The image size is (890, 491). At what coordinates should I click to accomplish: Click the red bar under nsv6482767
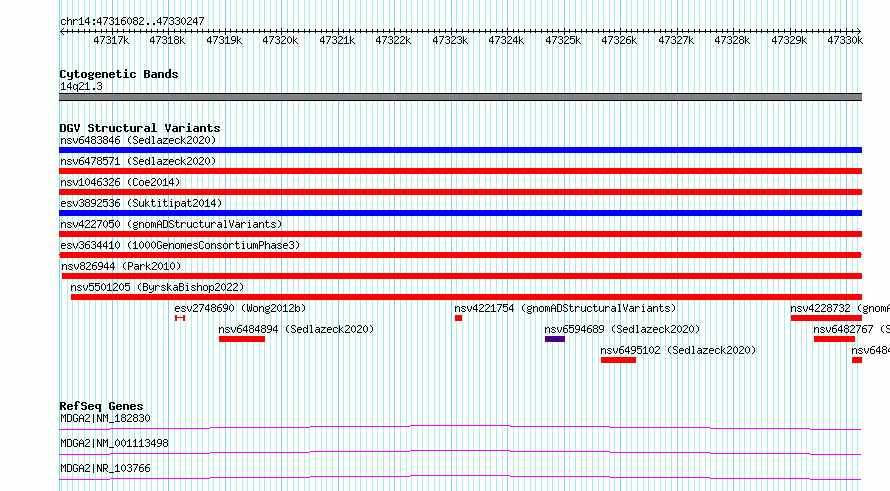click(x=834, y=339)
